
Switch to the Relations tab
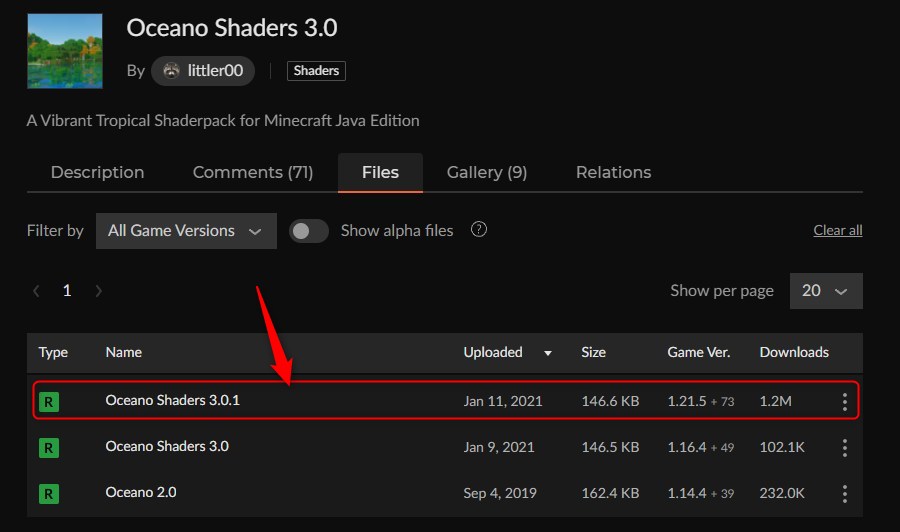pyautogui.click(x=614, y=172)
